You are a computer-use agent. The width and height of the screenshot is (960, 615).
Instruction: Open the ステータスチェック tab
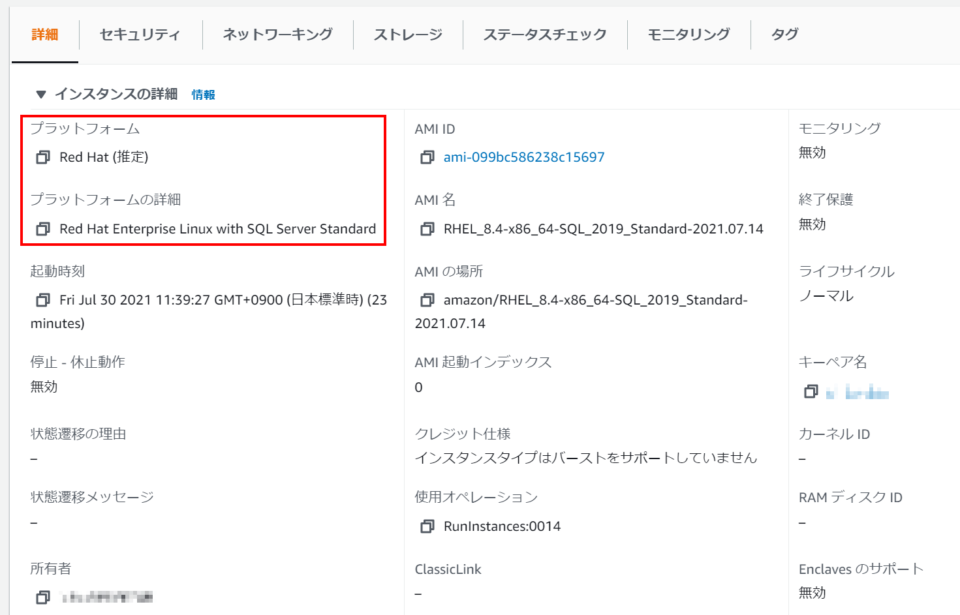click(x=544, y=33)
